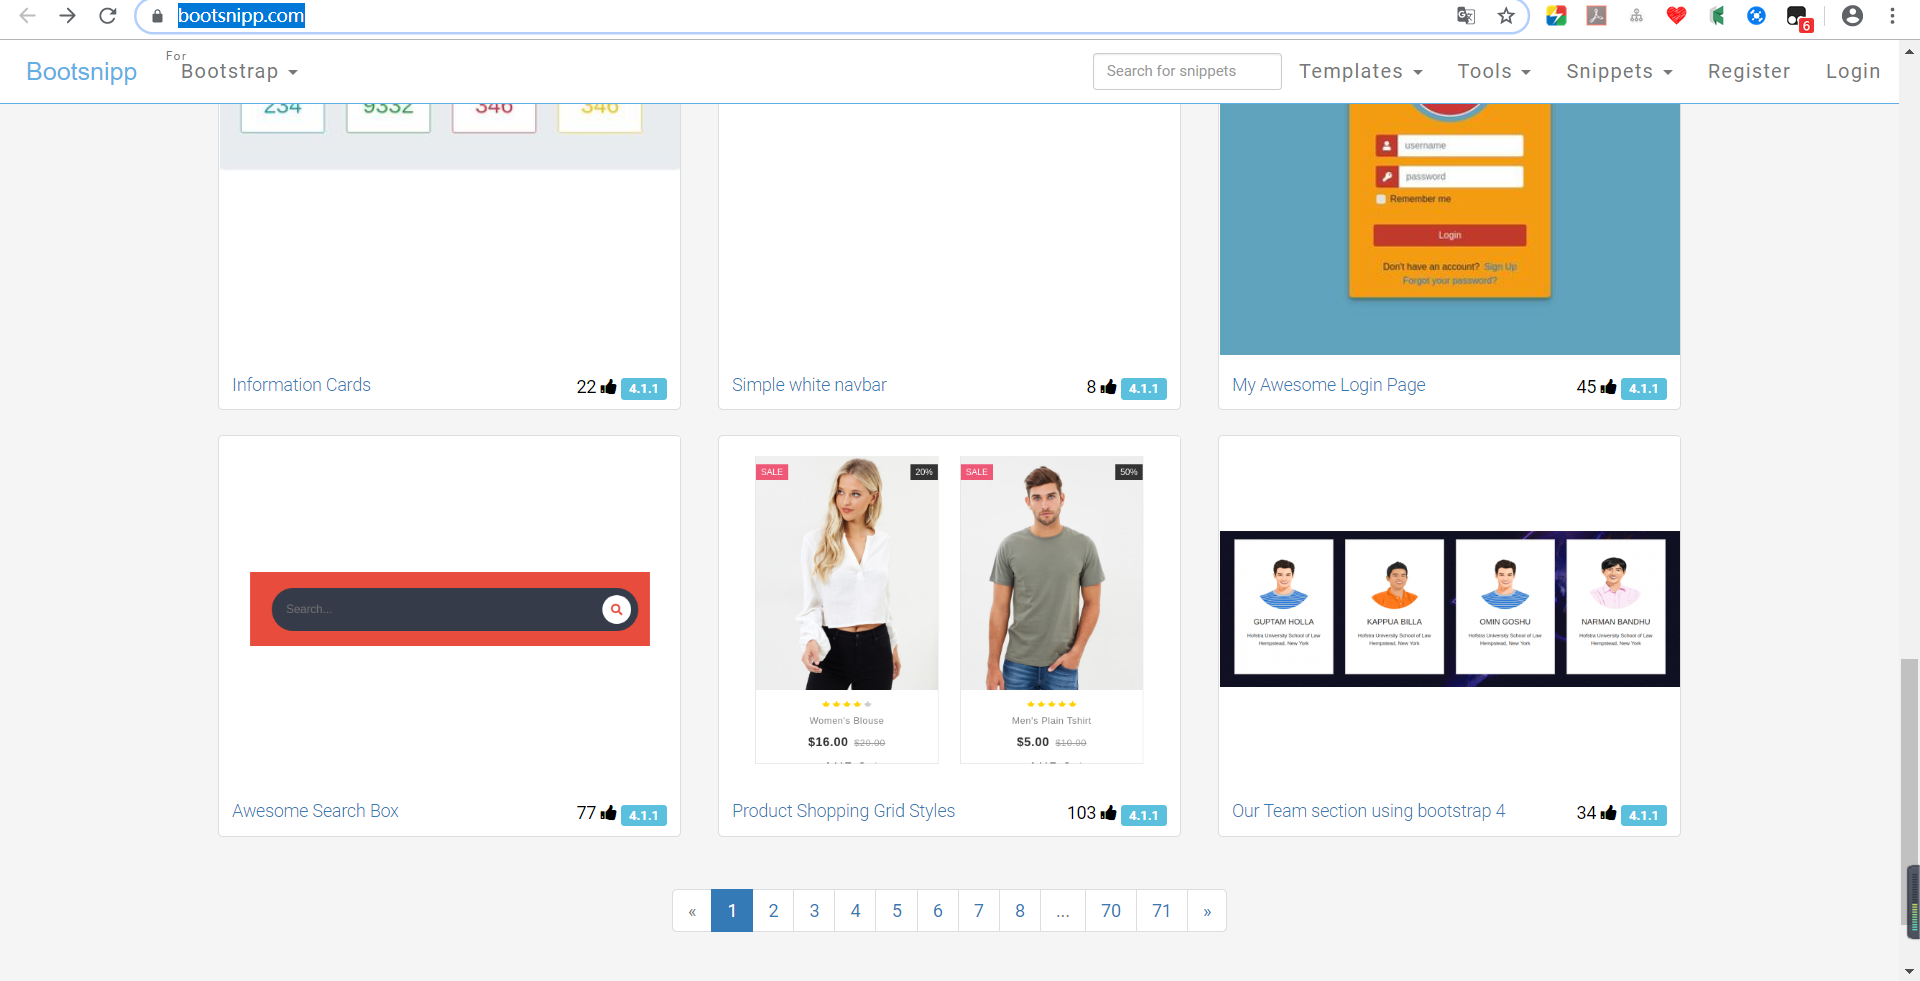The height and width of the screenshot is (981, 1920).
Task: Open Google Translate icon in the omnibox
Action: 1466,16
